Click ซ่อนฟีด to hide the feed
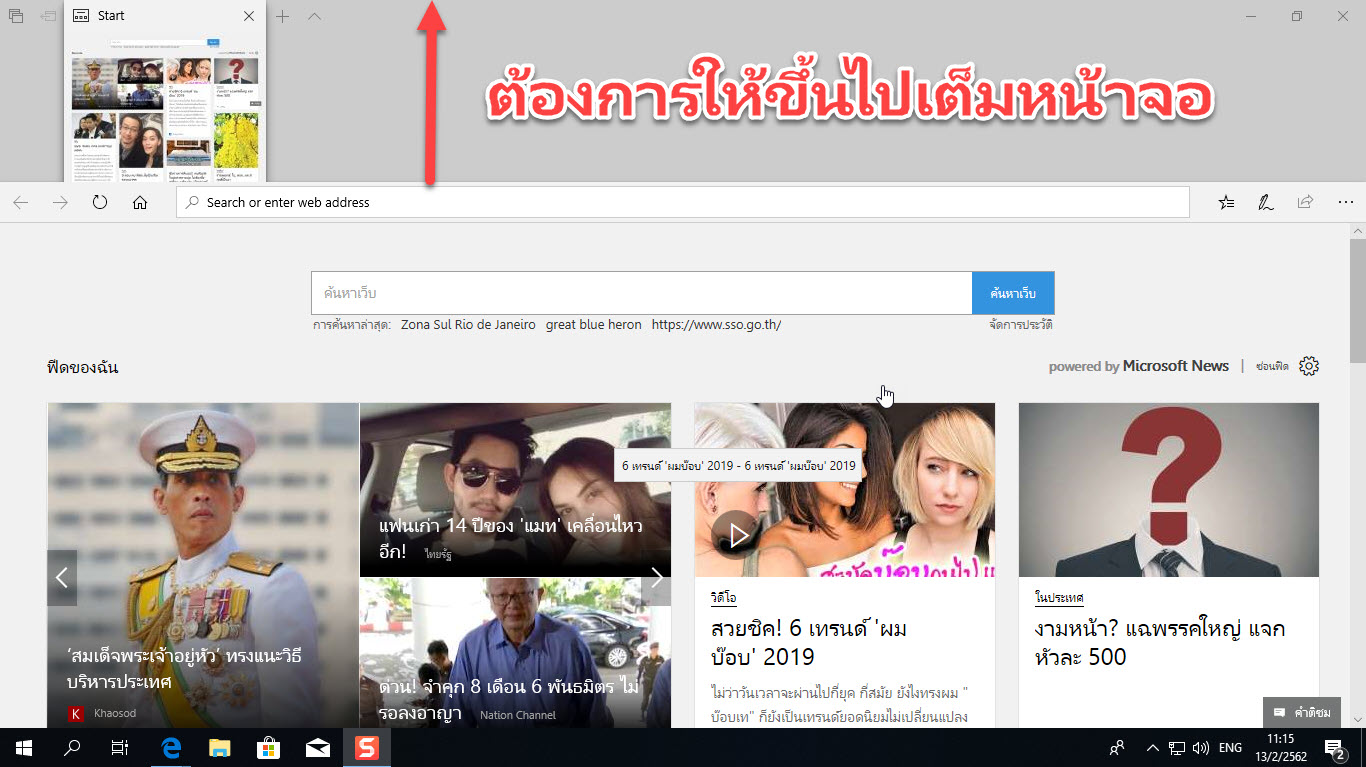 click(1272, 367)
